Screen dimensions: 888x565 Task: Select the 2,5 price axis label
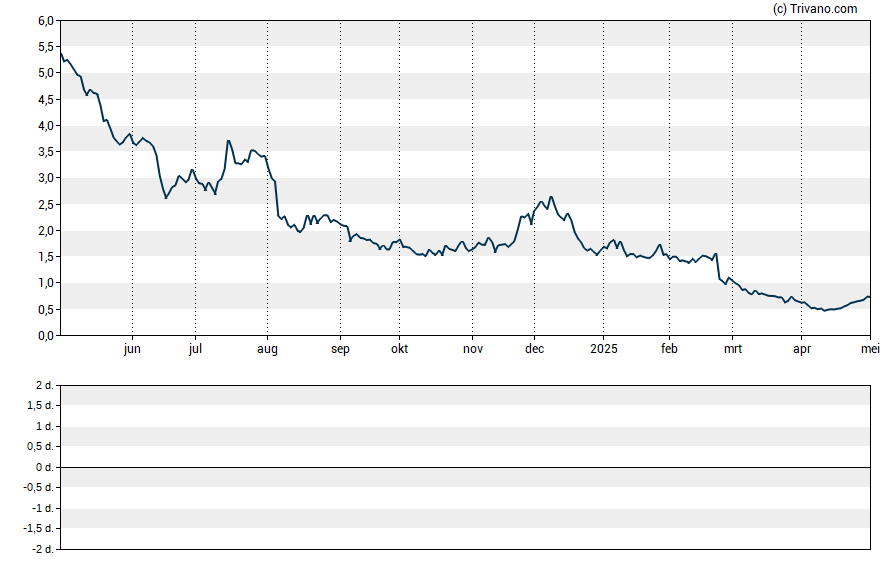(x=46, y=204)
